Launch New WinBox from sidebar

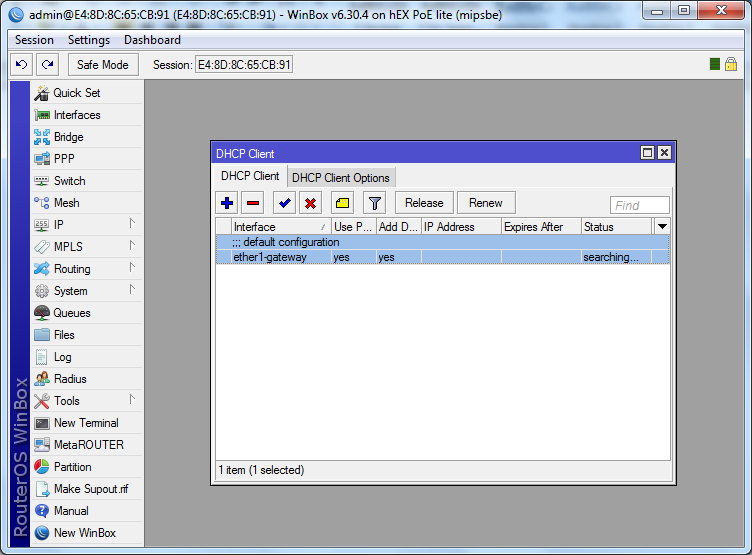(87, 533)
